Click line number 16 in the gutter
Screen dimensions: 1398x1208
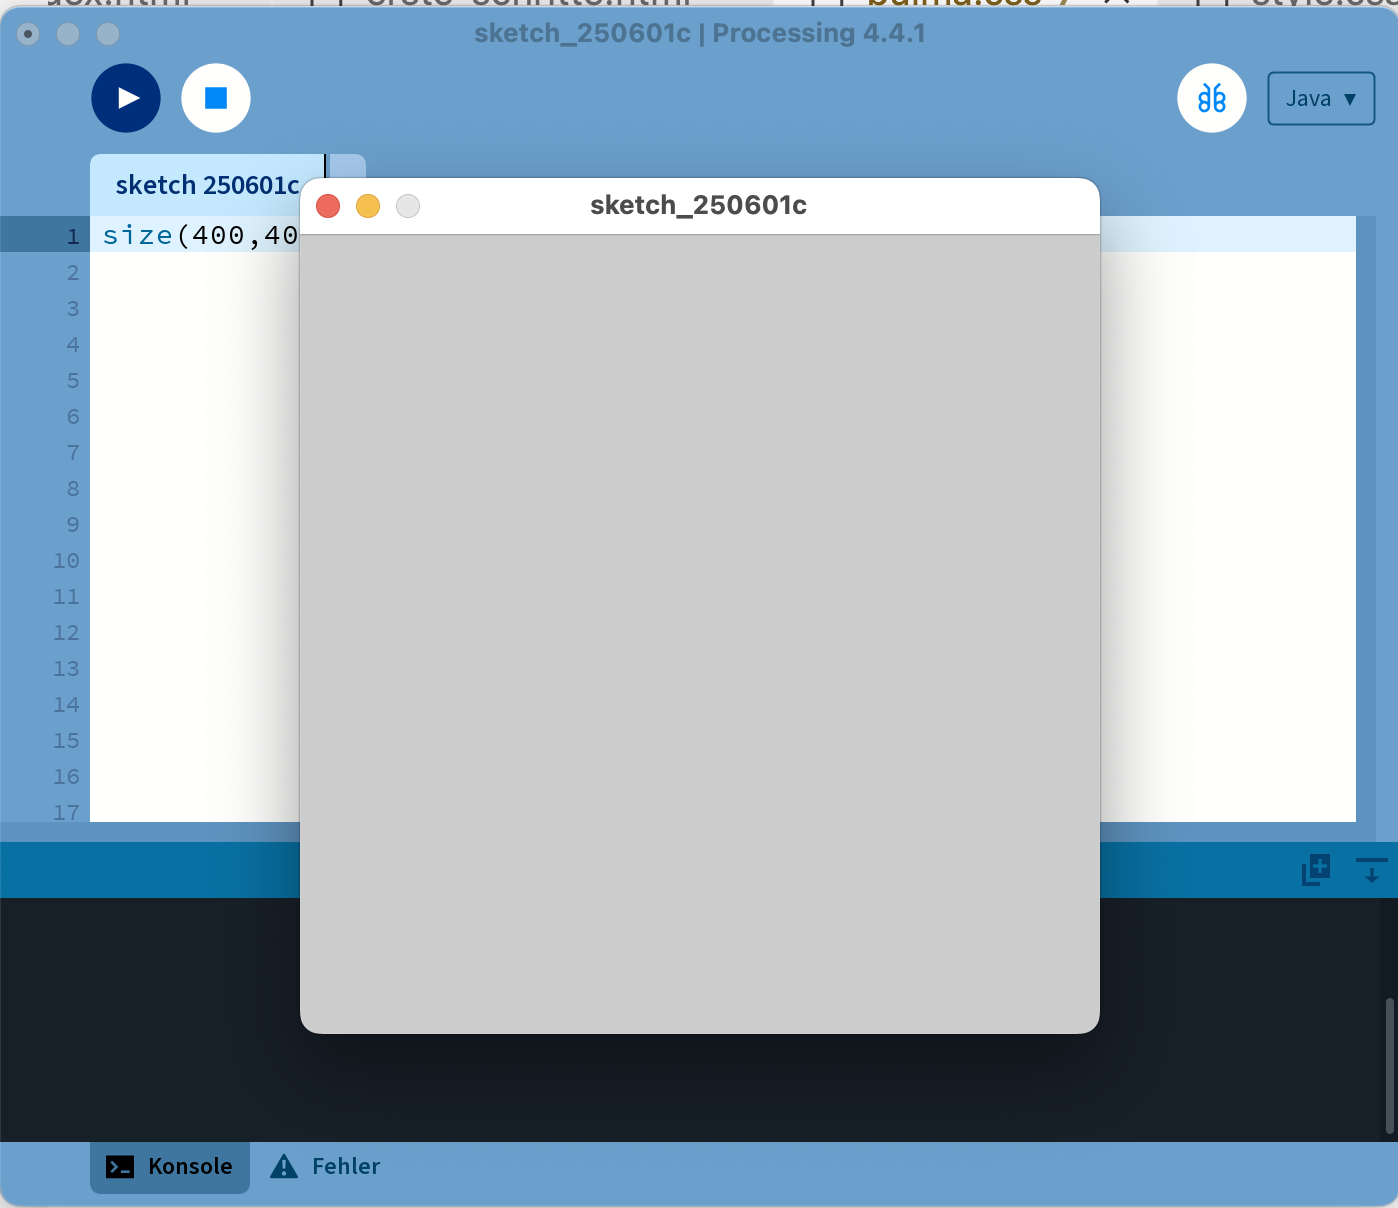pos(66,777)
